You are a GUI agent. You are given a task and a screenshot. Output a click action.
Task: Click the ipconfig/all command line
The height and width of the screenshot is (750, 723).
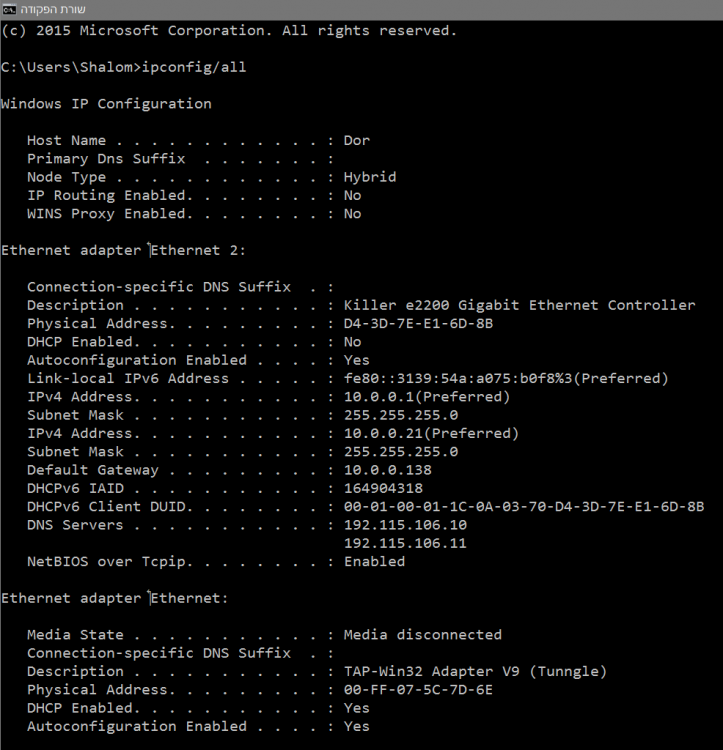123,67
